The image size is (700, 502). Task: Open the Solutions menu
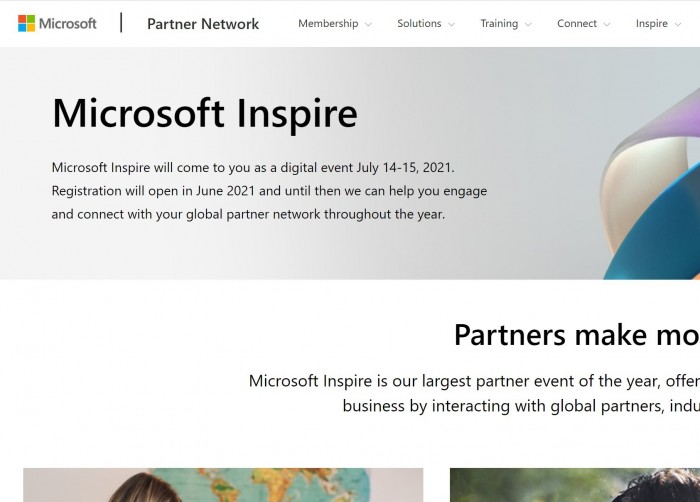point(419,24)
